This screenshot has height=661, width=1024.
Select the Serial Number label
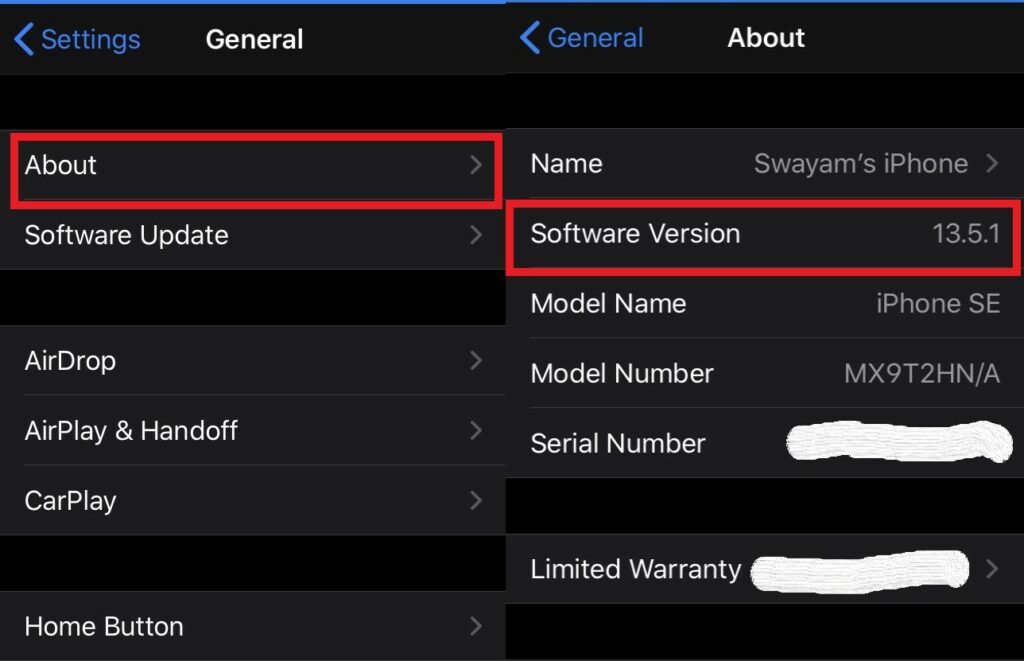[x=618, y=443]
